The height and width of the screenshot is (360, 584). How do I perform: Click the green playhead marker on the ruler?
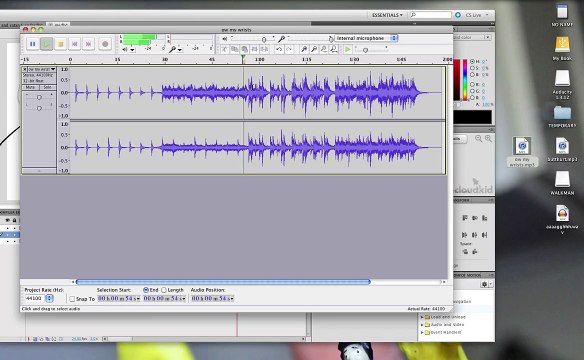click(243, 58)
